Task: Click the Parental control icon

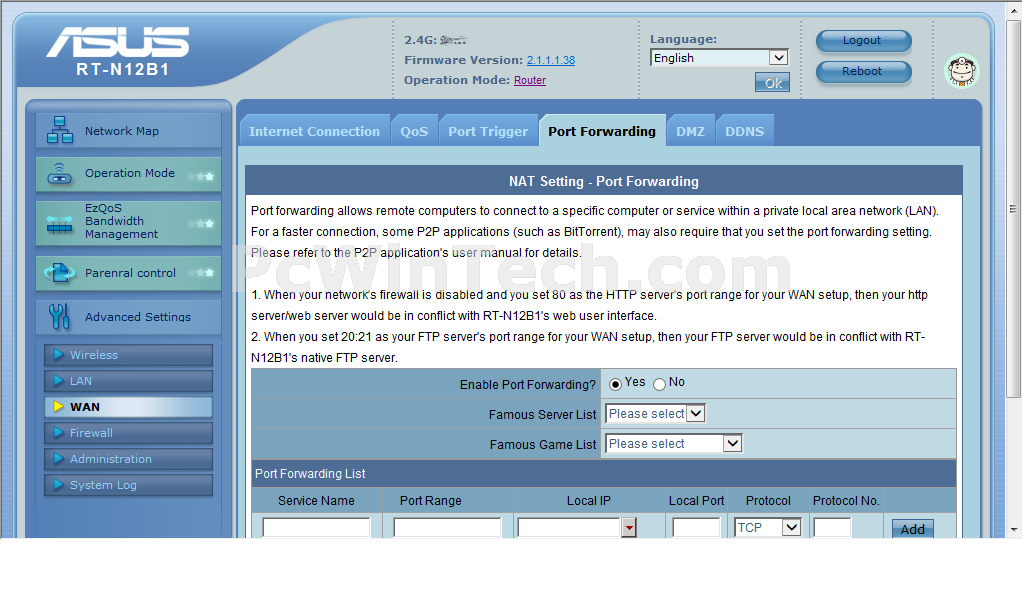Action: click(x=59, y=273)
